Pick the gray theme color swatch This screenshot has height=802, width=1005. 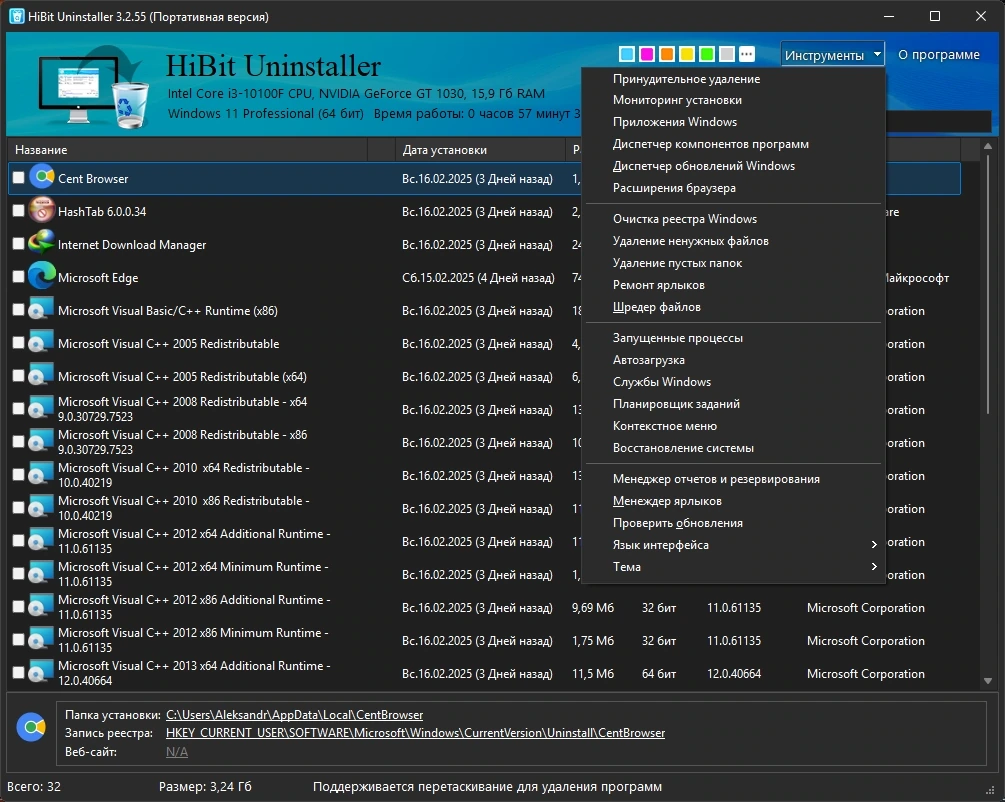pos(727,54)
